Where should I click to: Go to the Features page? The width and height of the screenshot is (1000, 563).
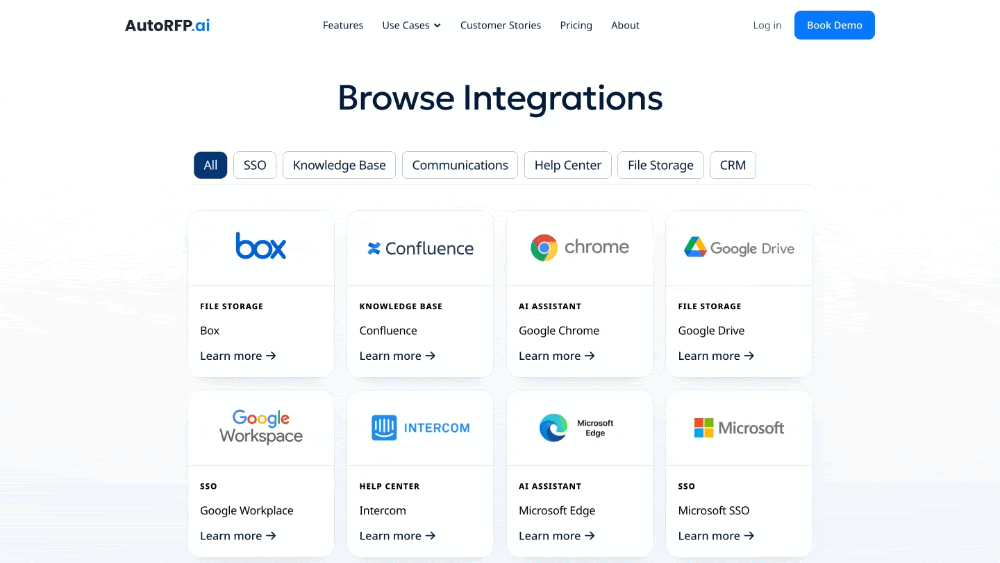click(343, 26)
